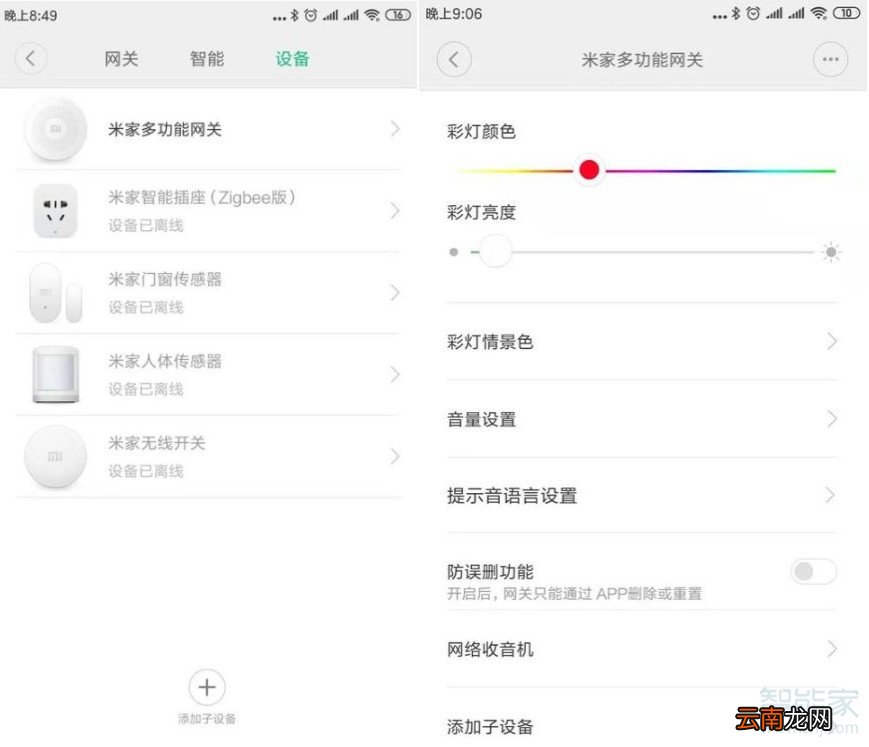
Task: Tap 彩灯亮度 label
Action: (481, 212)
